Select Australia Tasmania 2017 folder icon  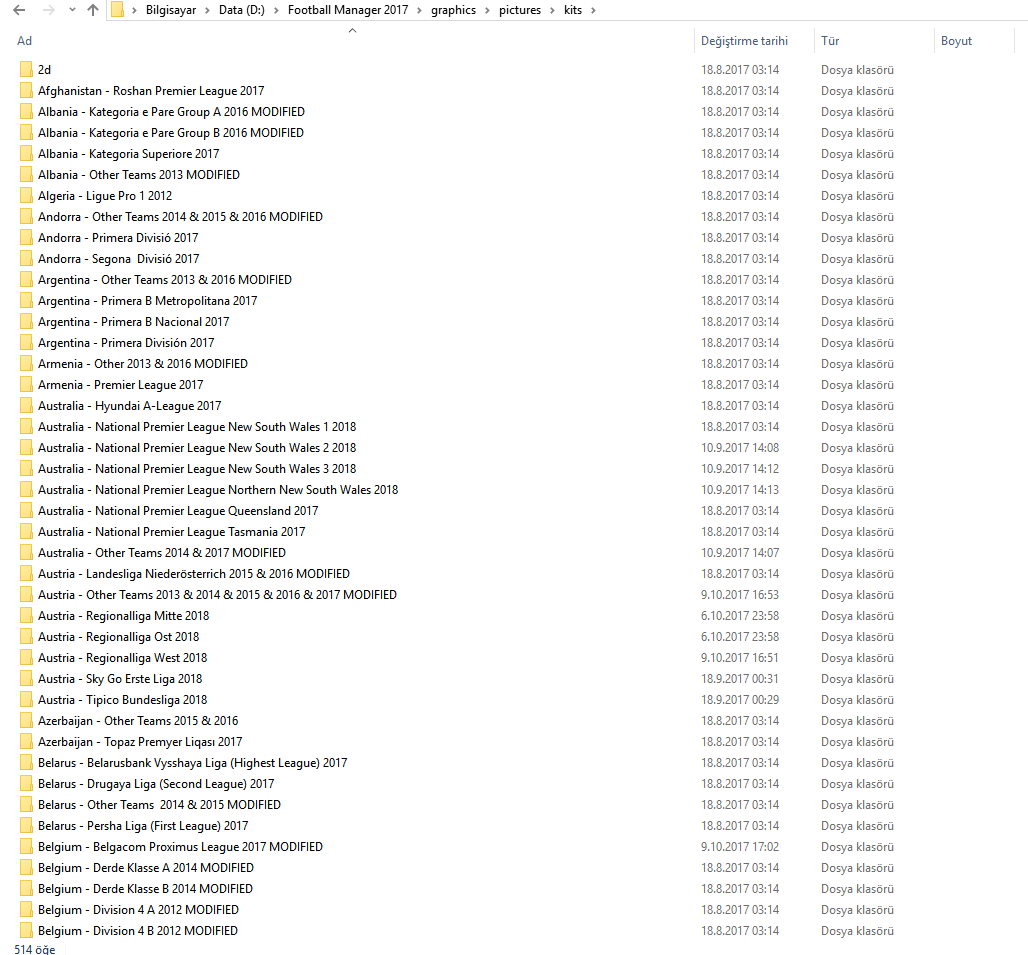pyautogui.click(x=26, y=532)
